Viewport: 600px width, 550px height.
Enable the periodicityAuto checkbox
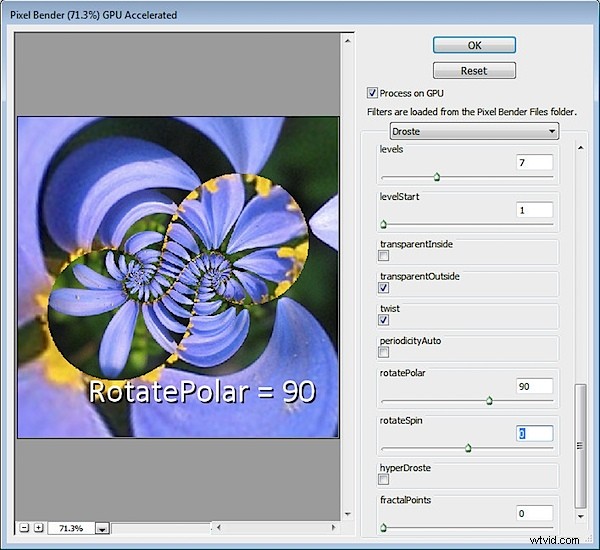coord(383,352)
